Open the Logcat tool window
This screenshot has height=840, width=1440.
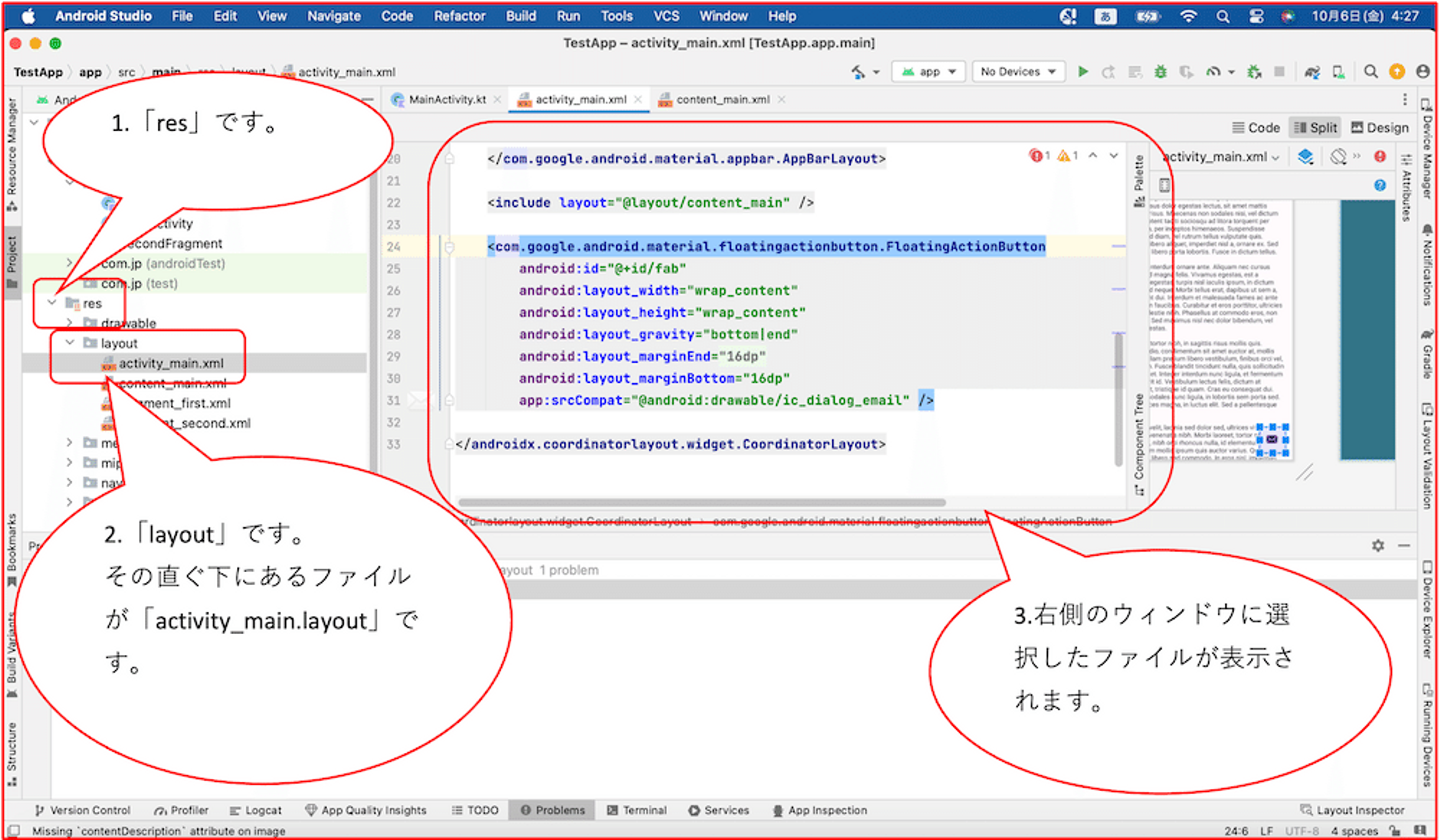(256, 810)
